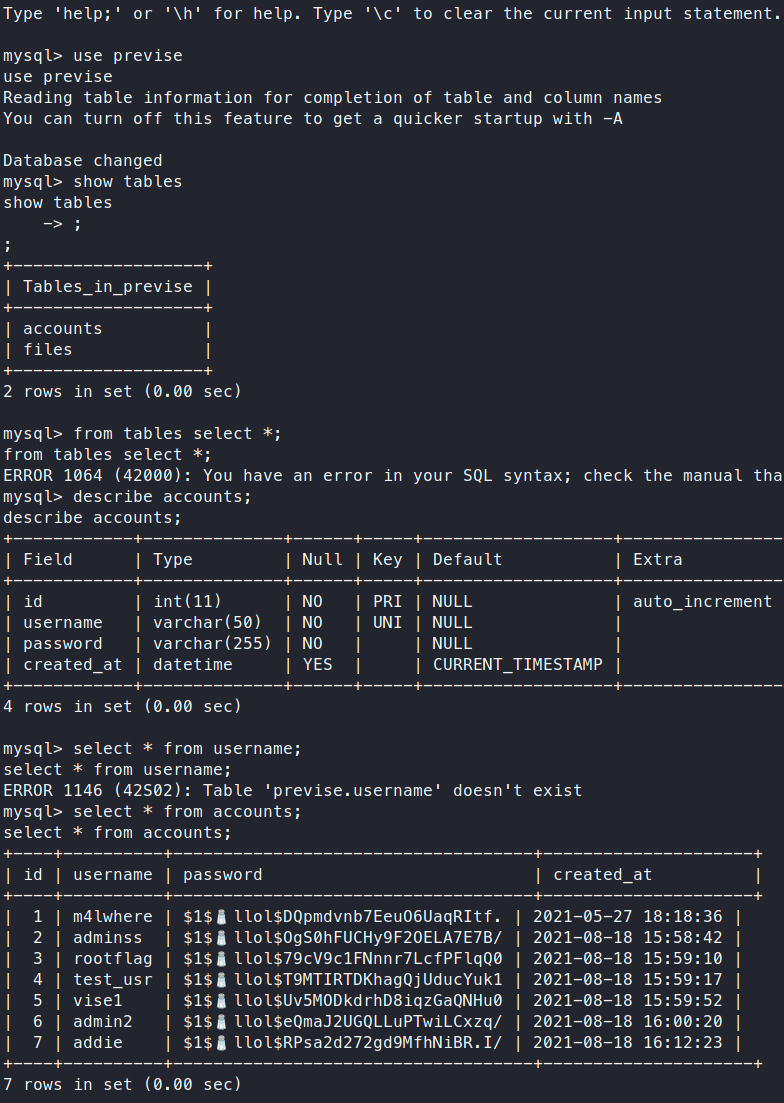
Task: Click the salt emoji in the admin2 row
Action: [x=223, y=1021]
